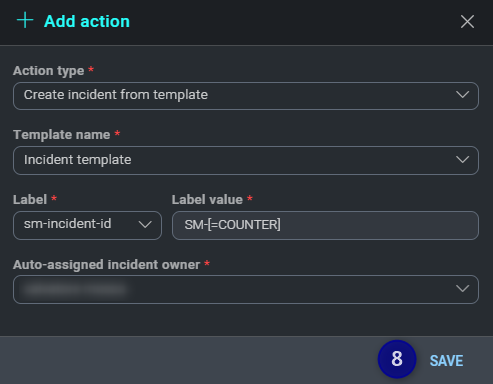Open the Create incident from template dropdown
The width and height of the screenshot is (493, 384).
(x=246, y=96)
